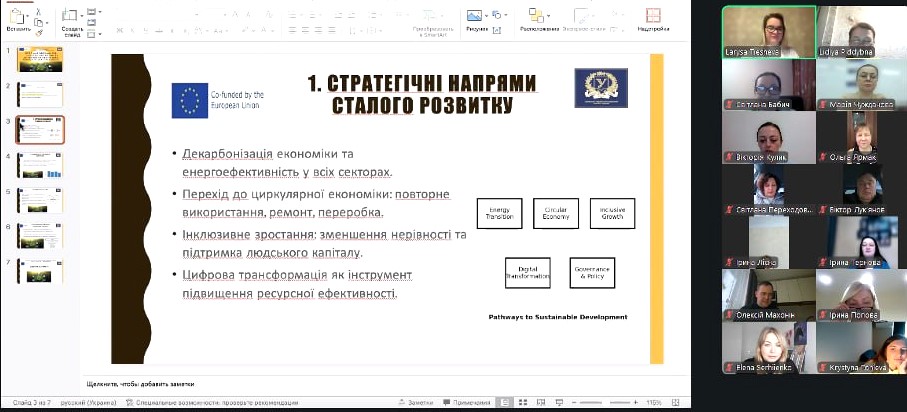Expand the Создать слайд dropdown arrow
This screenshot has width=907, height=412.
click(x=80, y=15)
